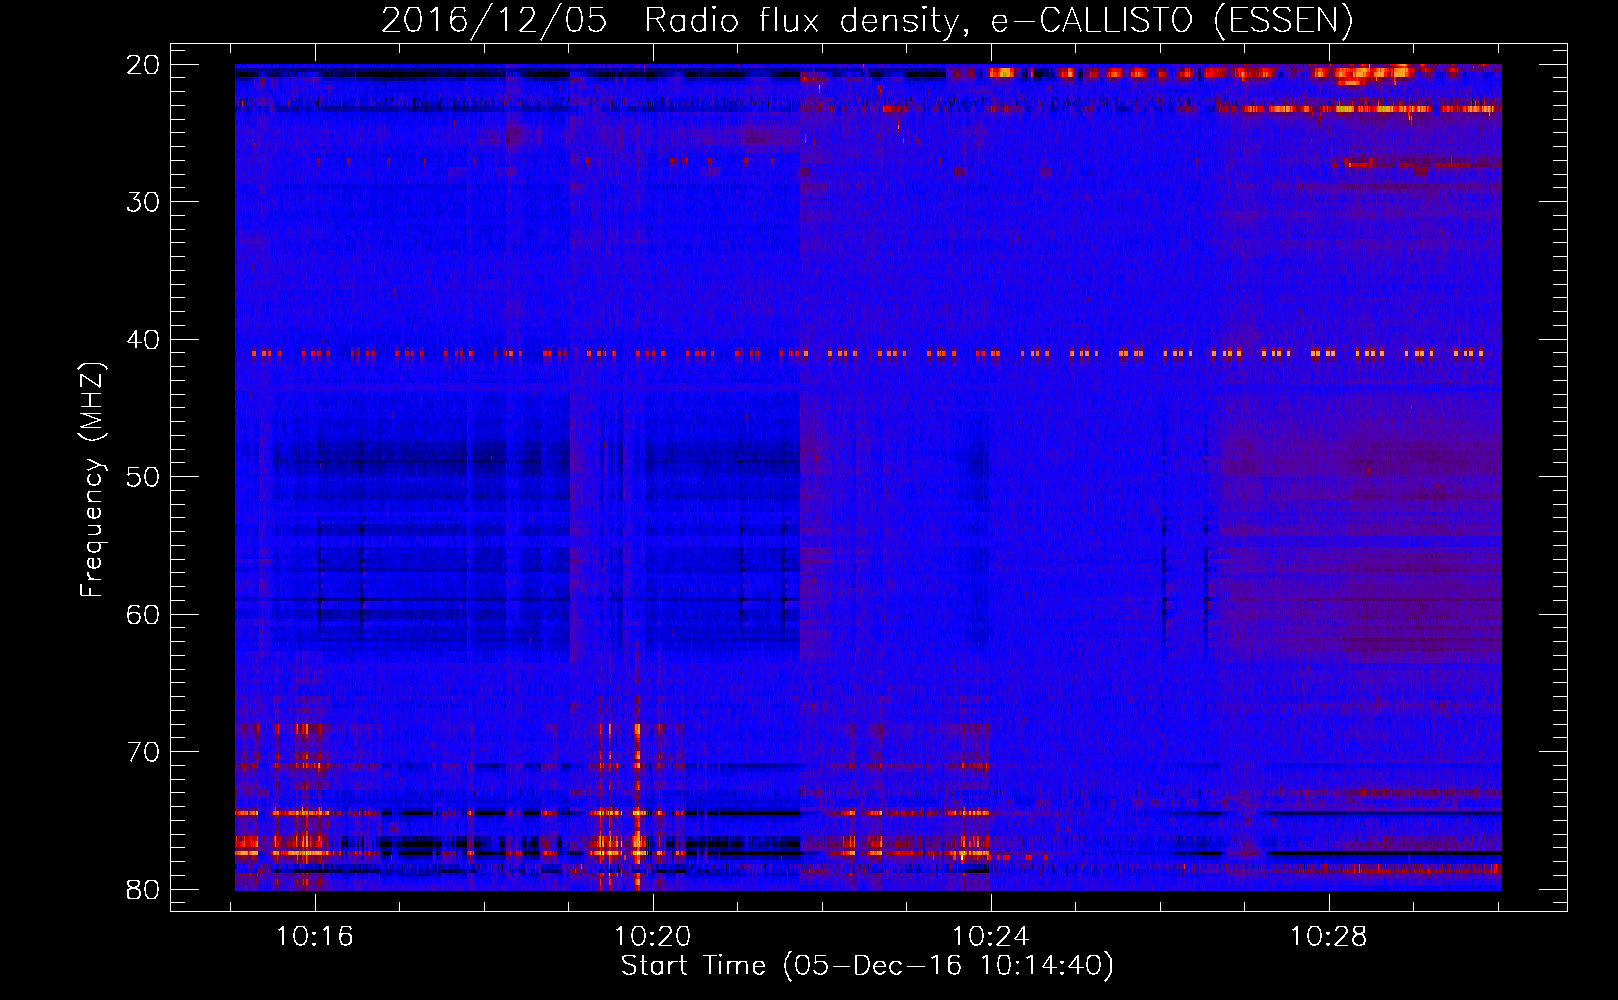Click the 80 frequency tick label

click(144, 889)
